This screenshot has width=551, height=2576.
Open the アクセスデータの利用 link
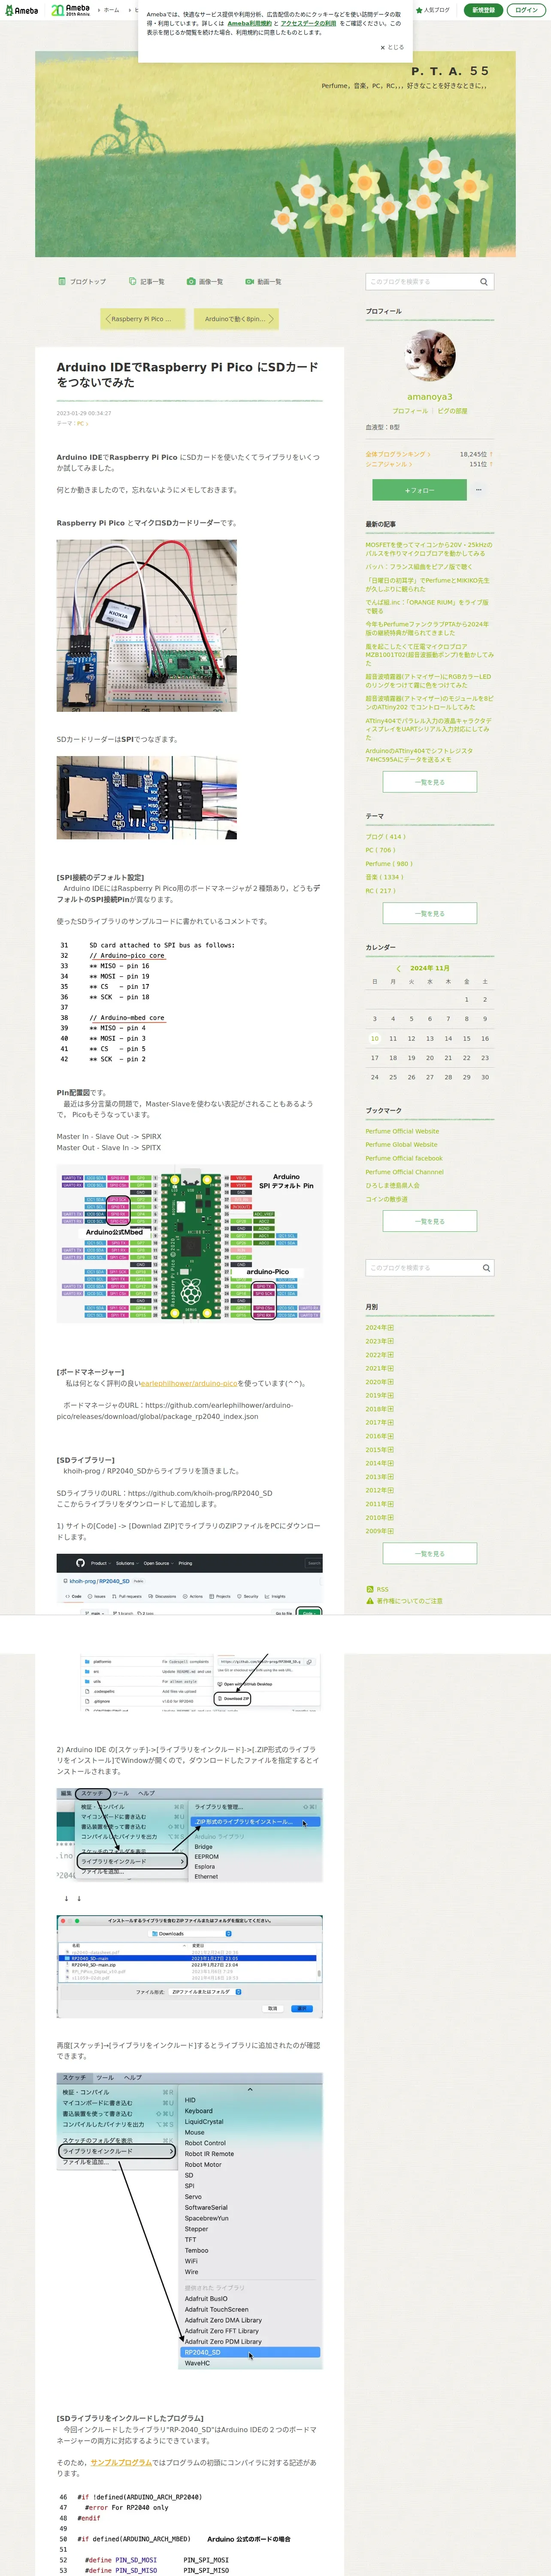pyautogui.click(x=308, y=23)
